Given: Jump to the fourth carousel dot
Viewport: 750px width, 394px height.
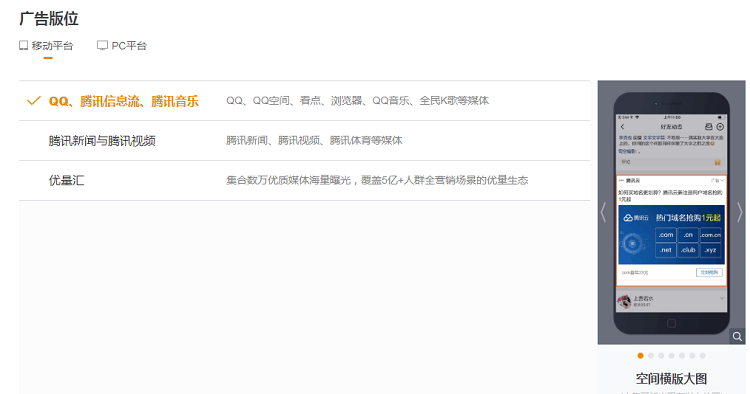Looking at the screenshot, I should pyautogui.click(x=672, y=355).
